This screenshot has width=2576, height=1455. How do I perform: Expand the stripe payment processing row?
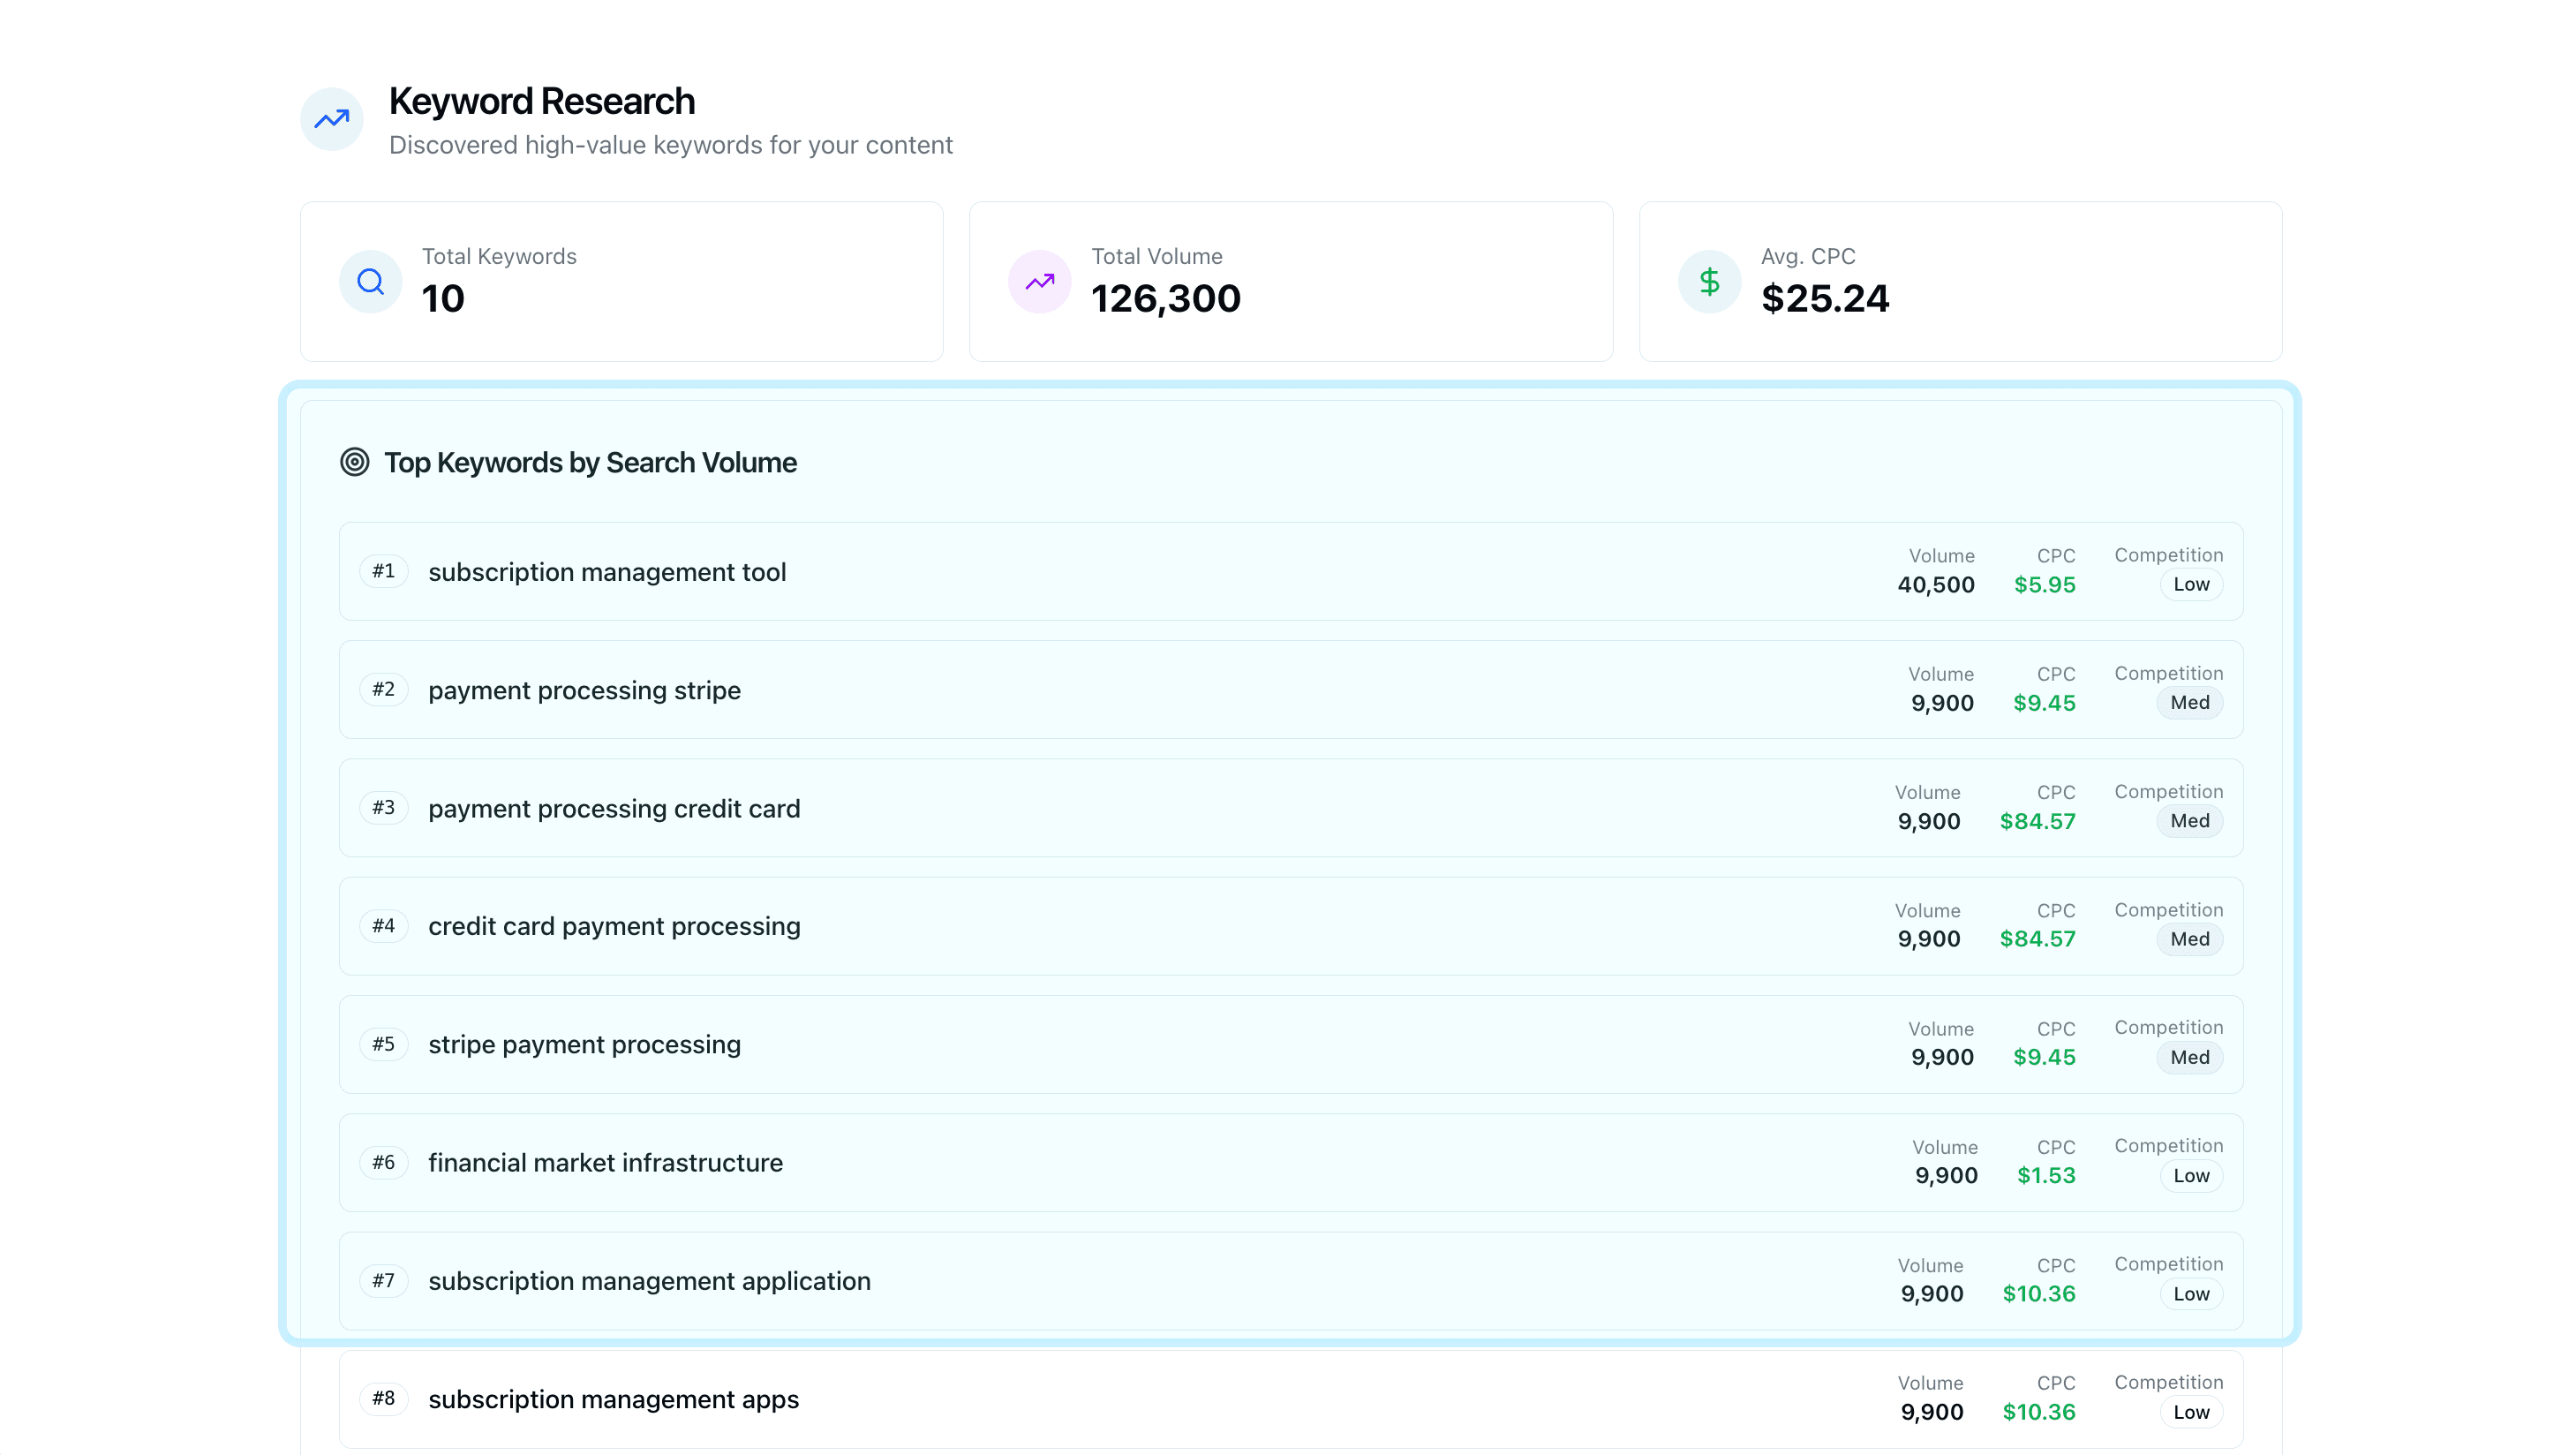1290,1043
